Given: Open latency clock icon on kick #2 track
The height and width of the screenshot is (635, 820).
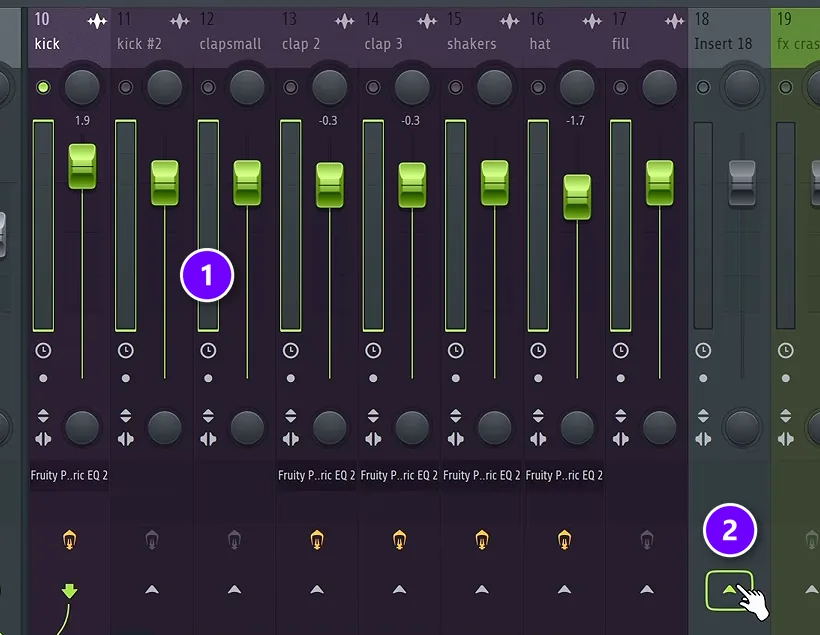Looking at the screenshot, I should tap(126, 350).
